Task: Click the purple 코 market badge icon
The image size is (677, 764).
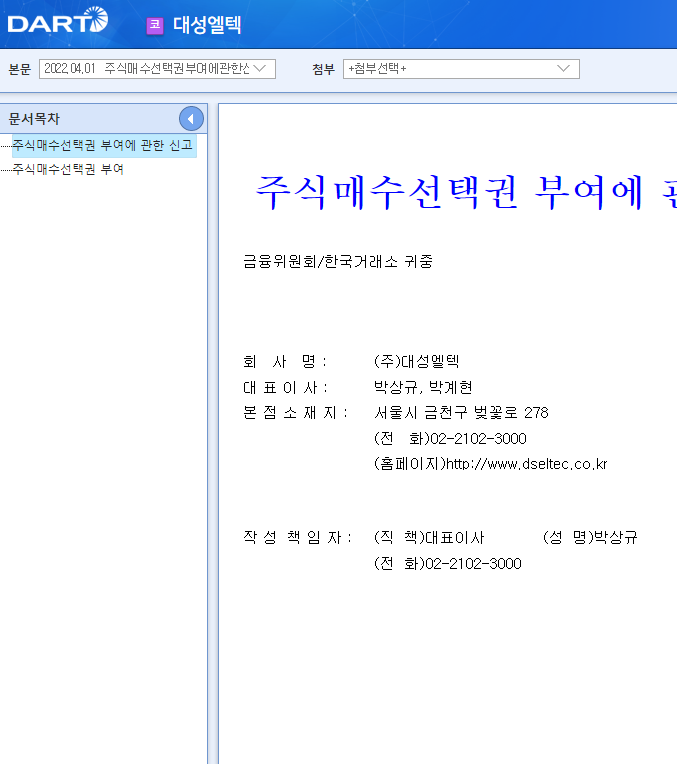Action: click(x=155, y=25)
